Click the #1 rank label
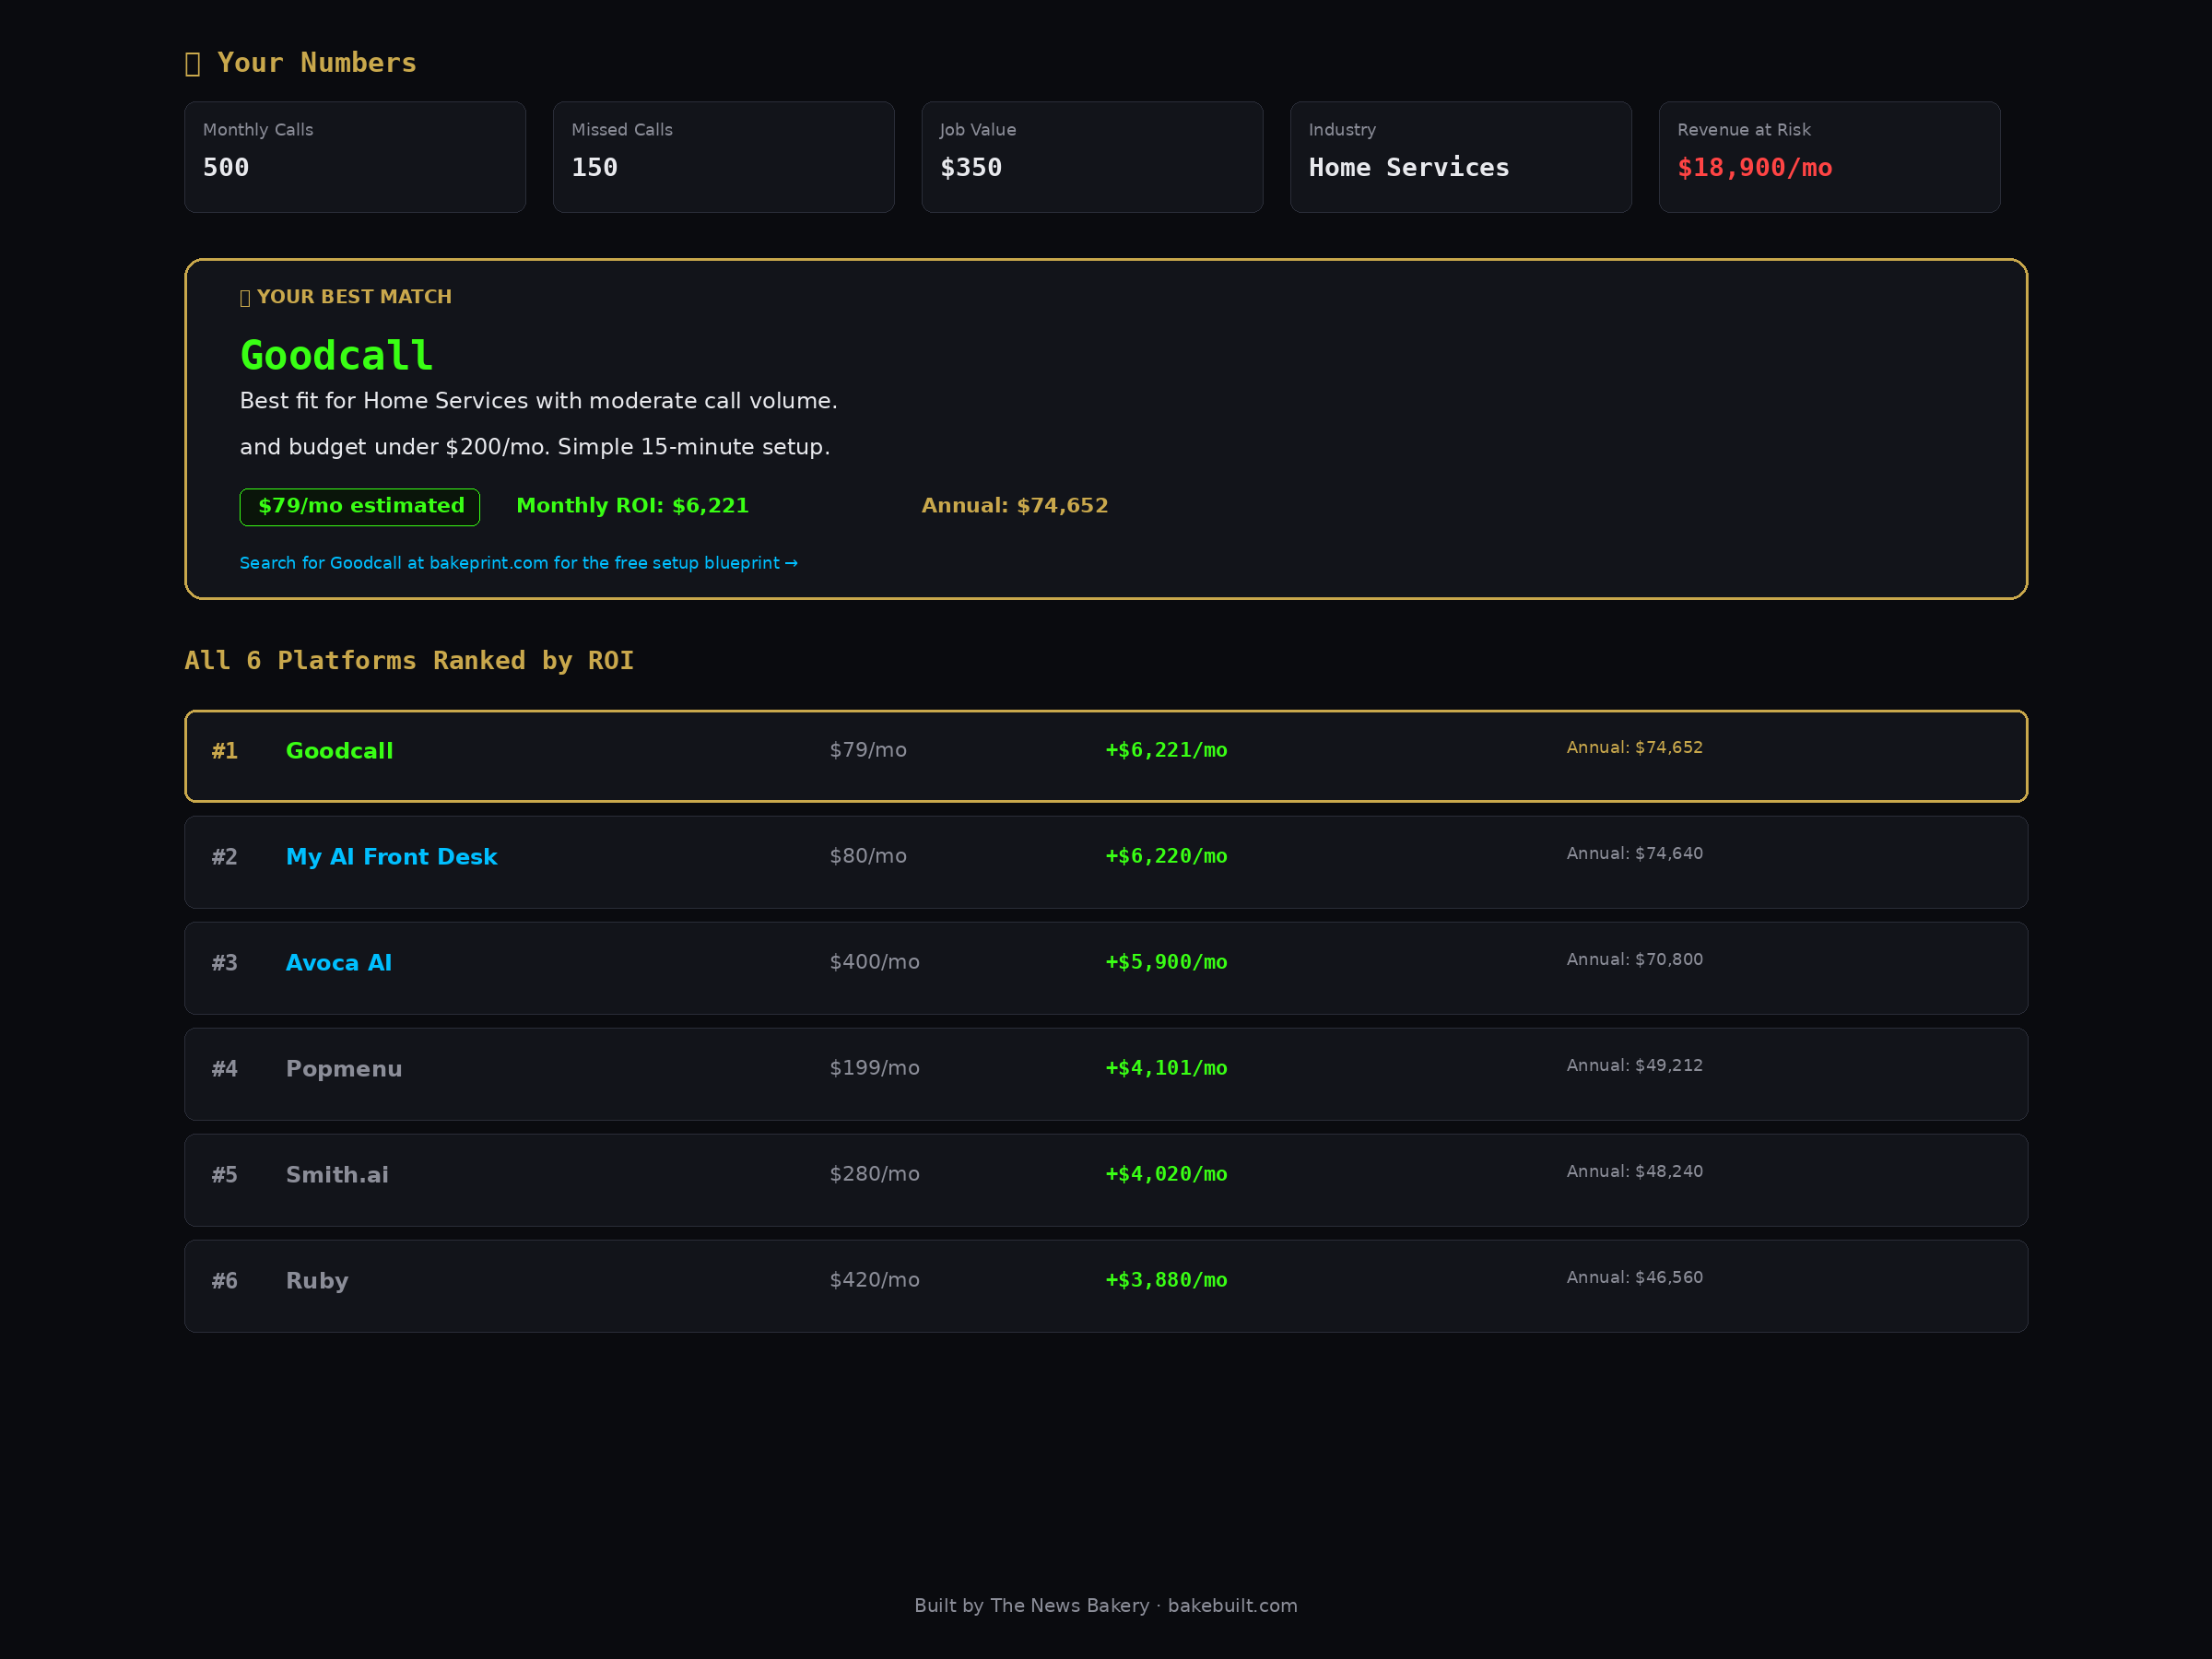 224,751
